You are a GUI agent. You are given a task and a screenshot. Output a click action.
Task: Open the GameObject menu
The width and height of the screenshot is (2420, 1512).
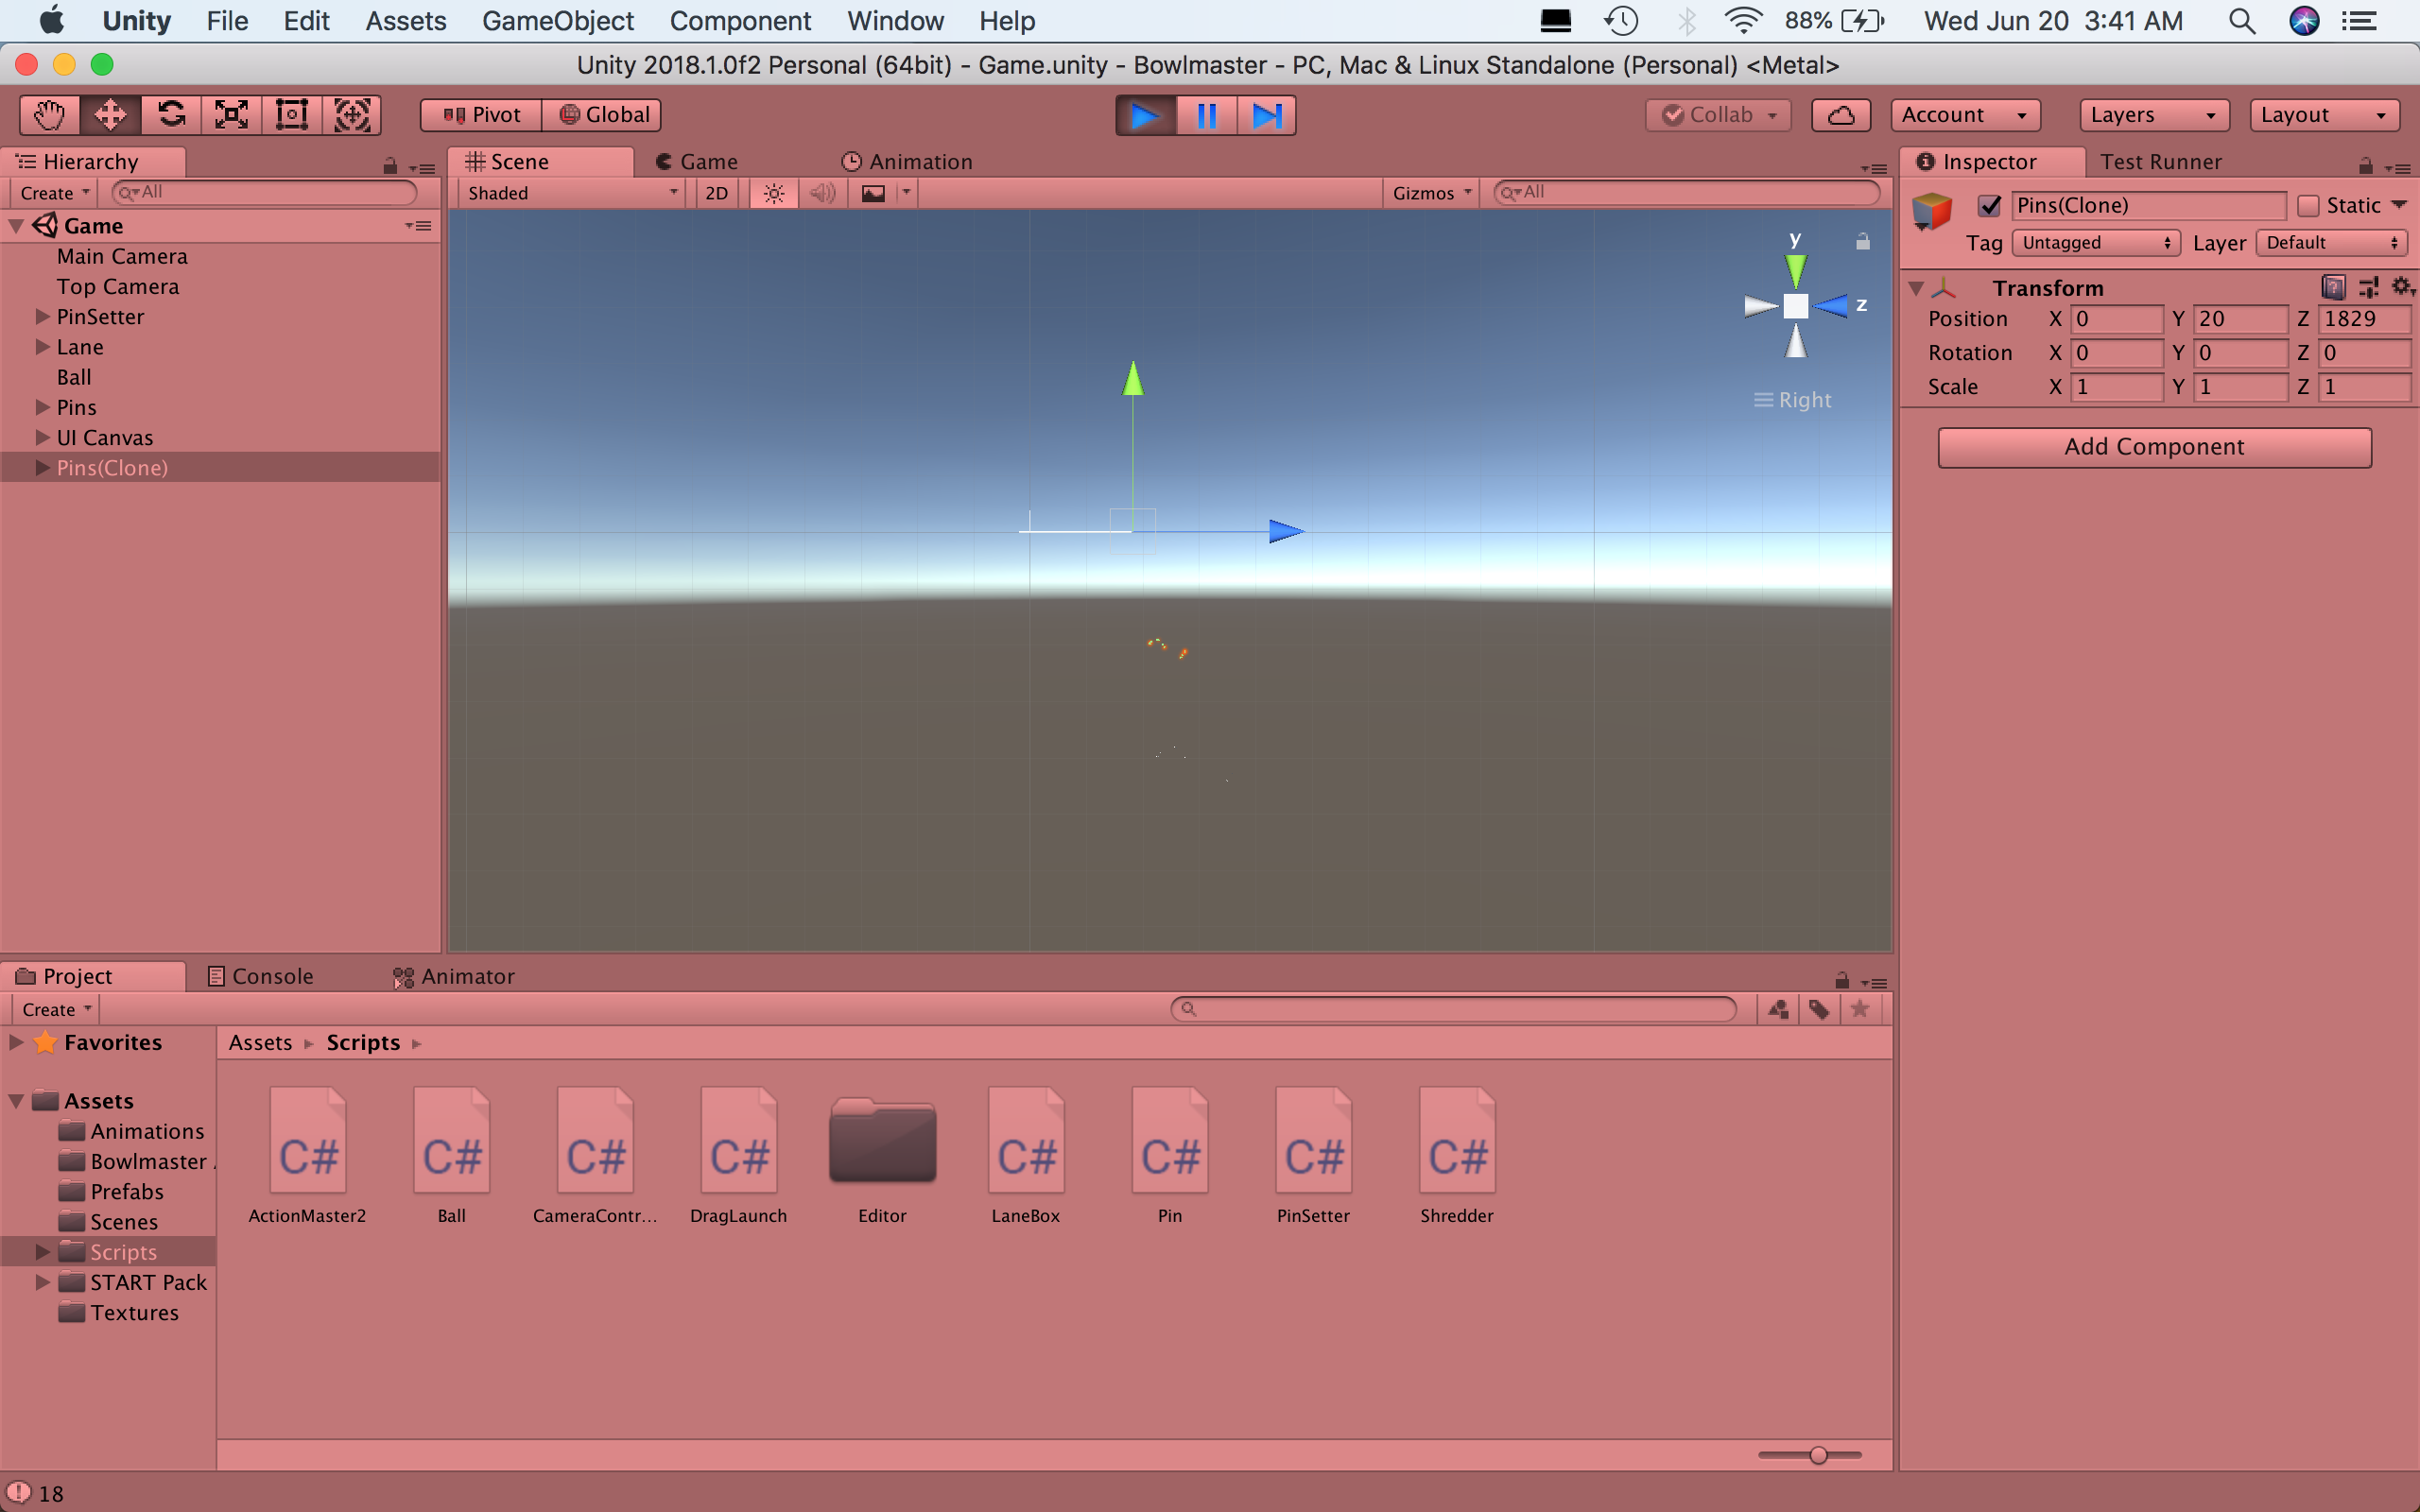tap(557, 21)
